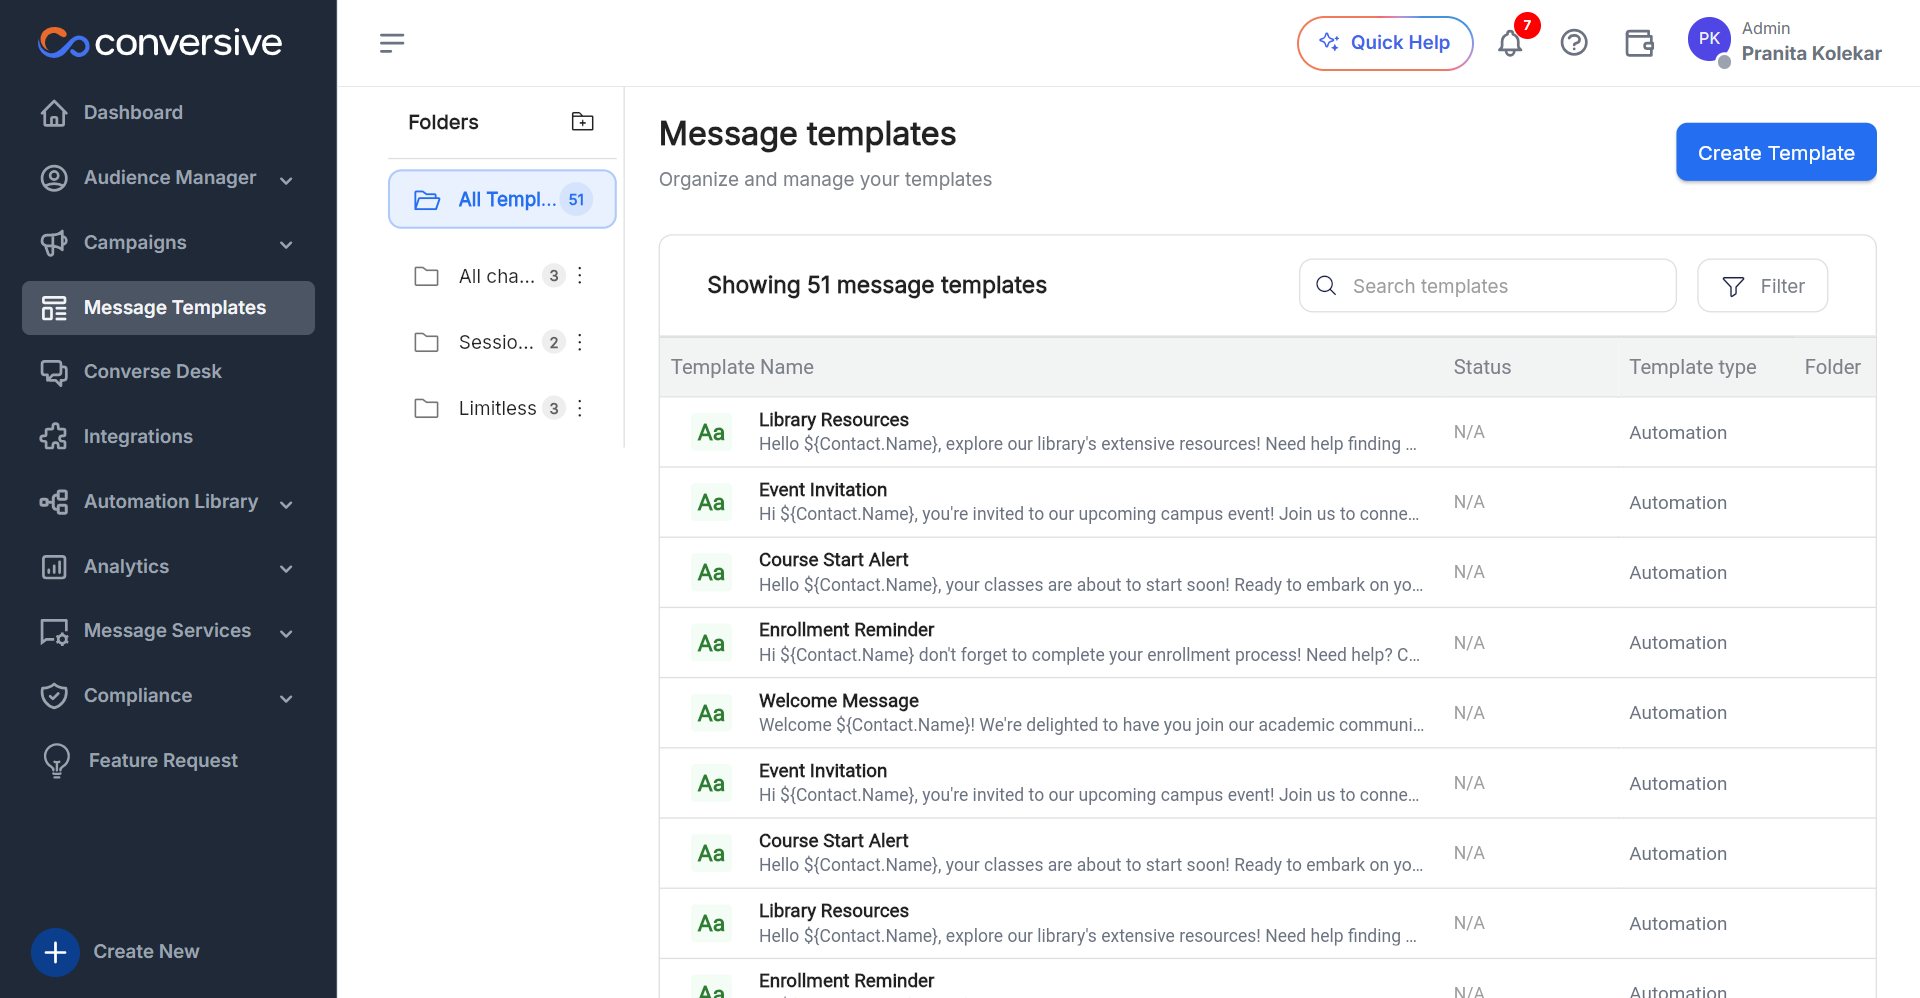Click the Feature Request lightbulb icon
Viewport: 1920px width, 998px height.
[x=57, y=761]
